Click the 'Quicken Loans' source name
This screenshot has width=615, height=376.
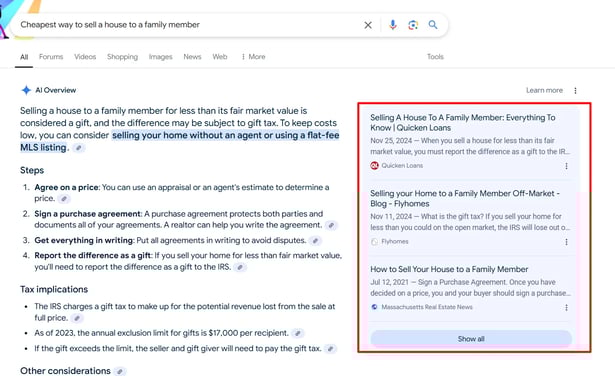402,166
